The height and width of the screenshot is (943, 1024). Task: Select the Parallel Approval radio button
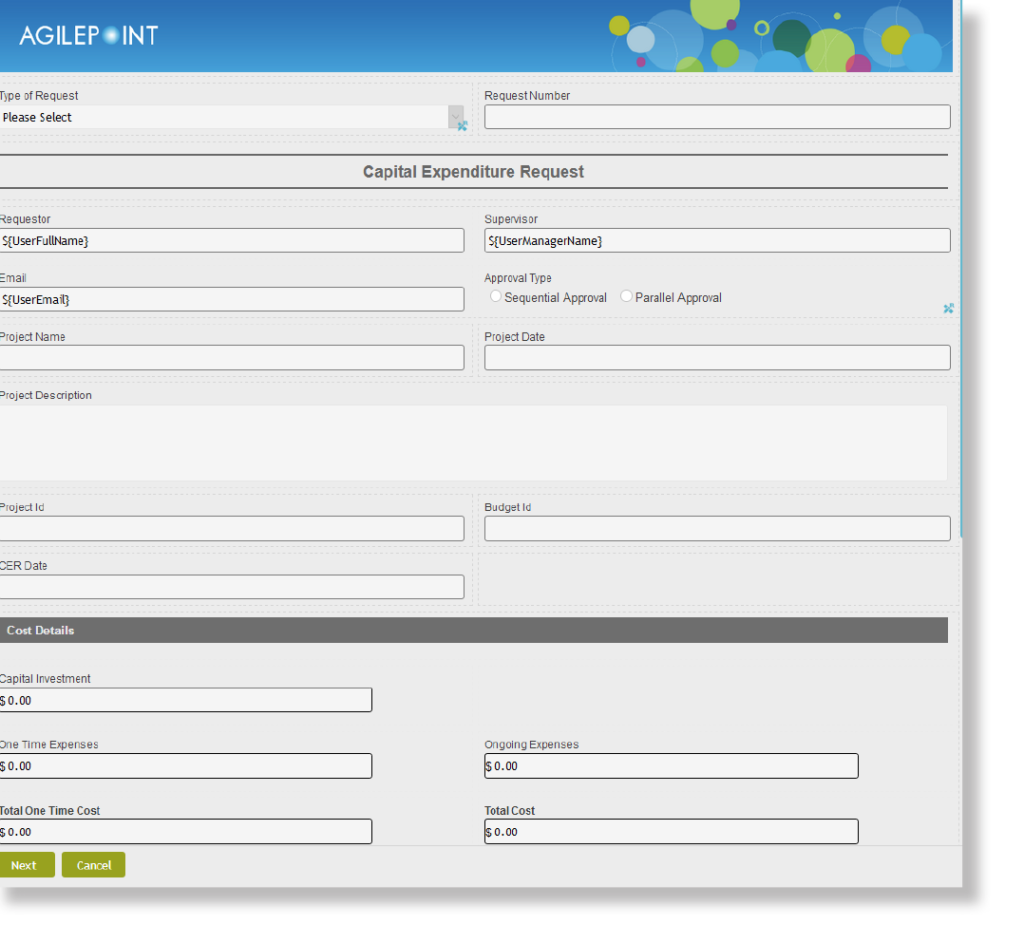click(x=626, y=296)
